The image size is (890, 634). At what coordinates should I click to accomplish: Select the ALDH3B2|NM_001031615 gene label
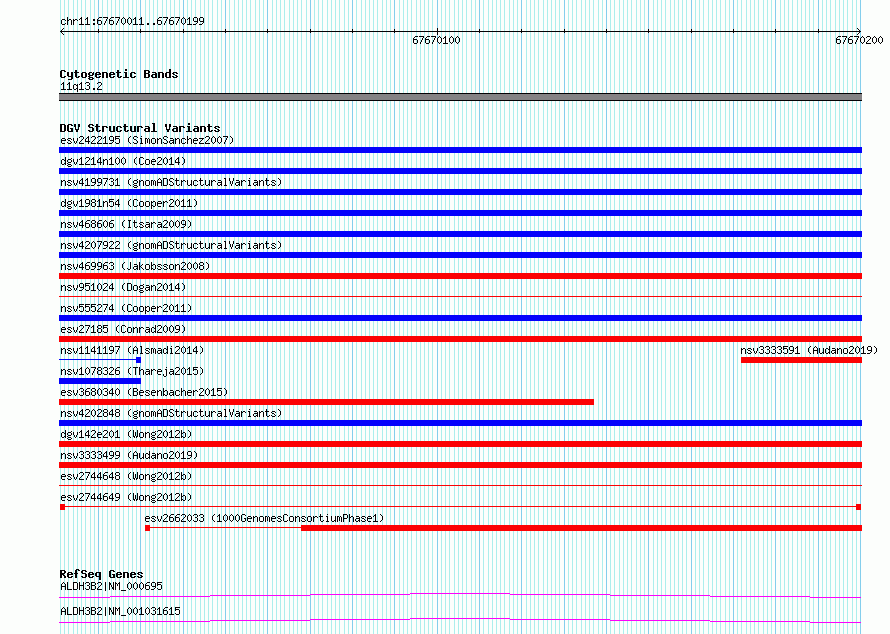pos(120,611)
